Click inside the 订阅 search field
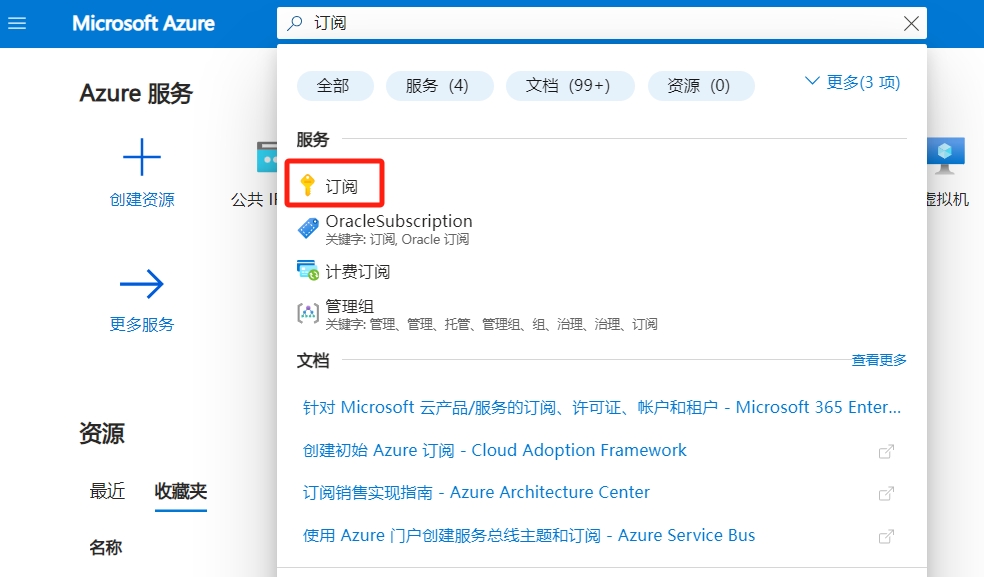Image resolution: width=984 pixels, height=577 pixels. click(600, 23)
